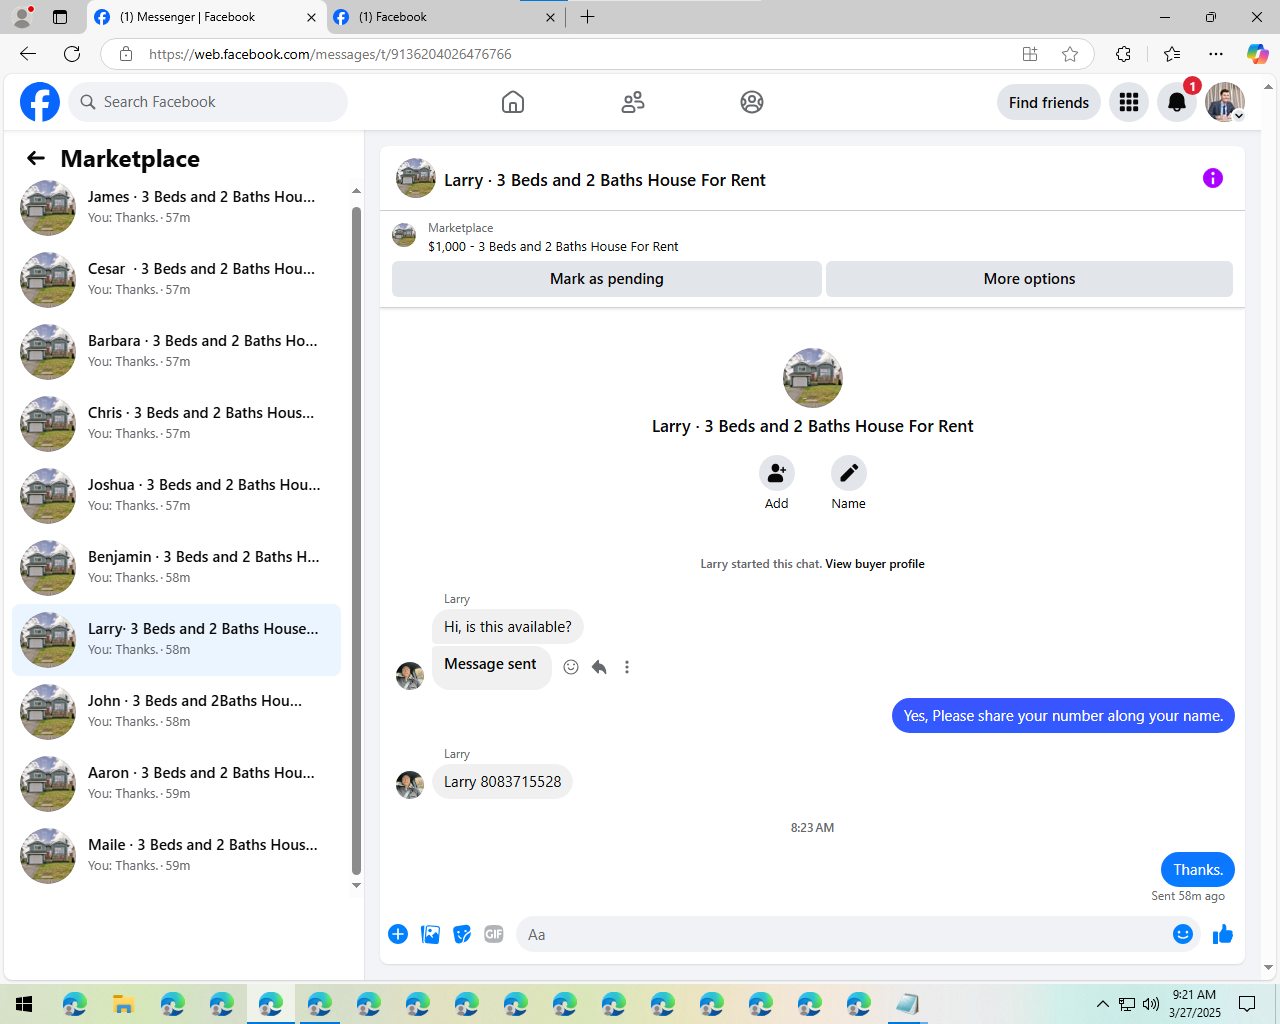Click the Search Facebook field
Screen dimensions: 1280x1024
pos(208,102)
